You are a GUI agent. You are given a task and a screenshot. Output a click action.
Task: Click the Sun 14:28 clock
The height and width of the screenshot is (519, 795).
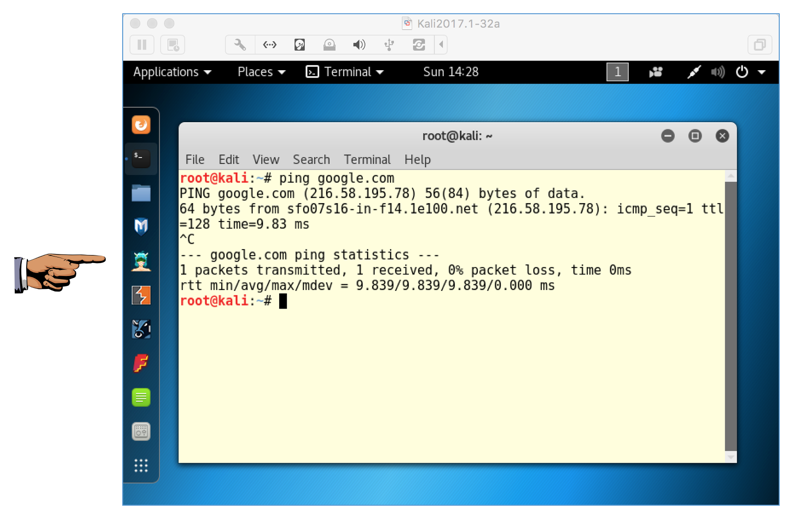(x=451, y=72)
